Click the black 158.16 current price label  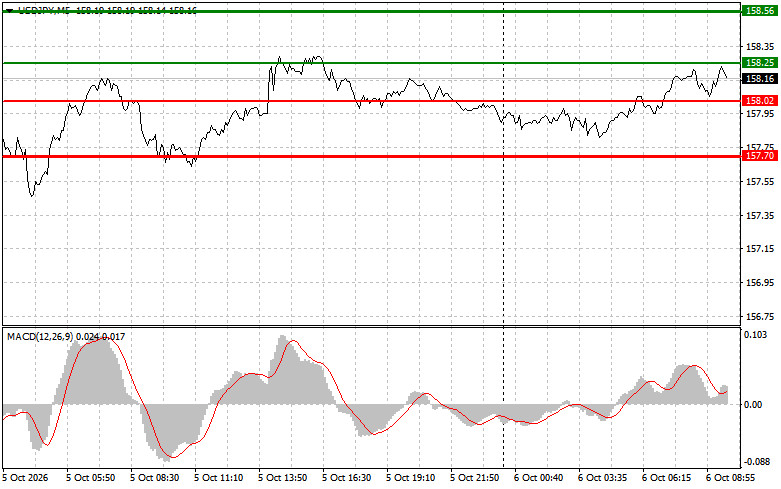[x=760, y=79]
